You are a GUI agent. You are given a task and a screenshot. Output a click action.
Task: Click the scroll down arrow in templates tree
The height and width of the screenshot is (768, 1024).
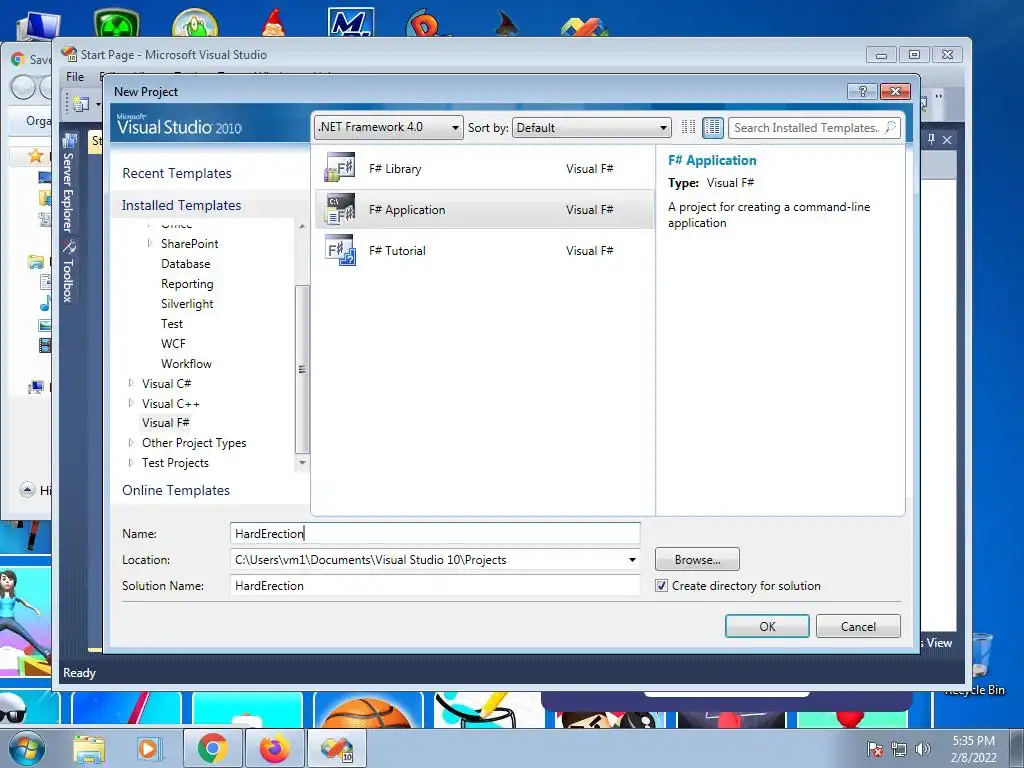pos(302,462)
